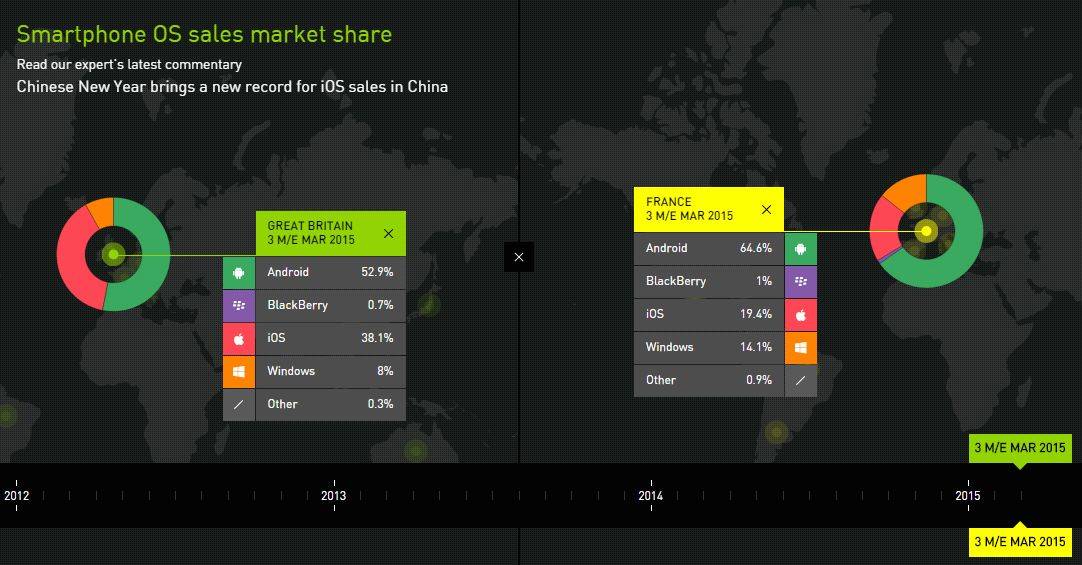
Task: Click the Android icon in Great Britain panel
Action: click(x=239, y=272)
